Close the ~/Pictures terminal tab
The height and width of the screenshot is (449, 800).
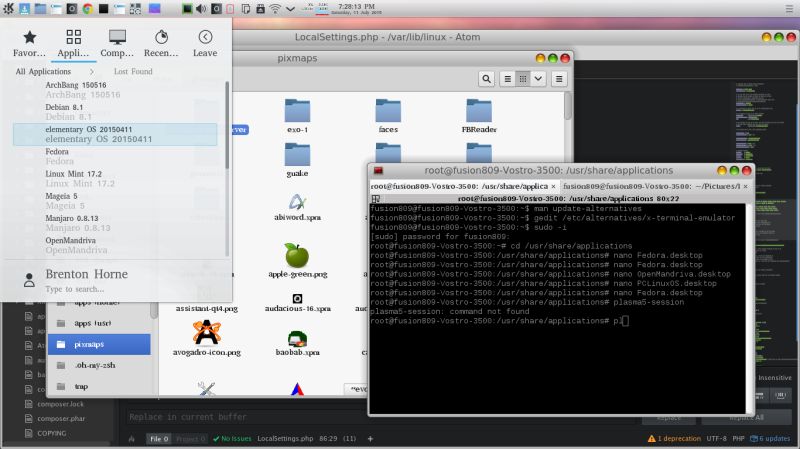click(x=745, y=187)
